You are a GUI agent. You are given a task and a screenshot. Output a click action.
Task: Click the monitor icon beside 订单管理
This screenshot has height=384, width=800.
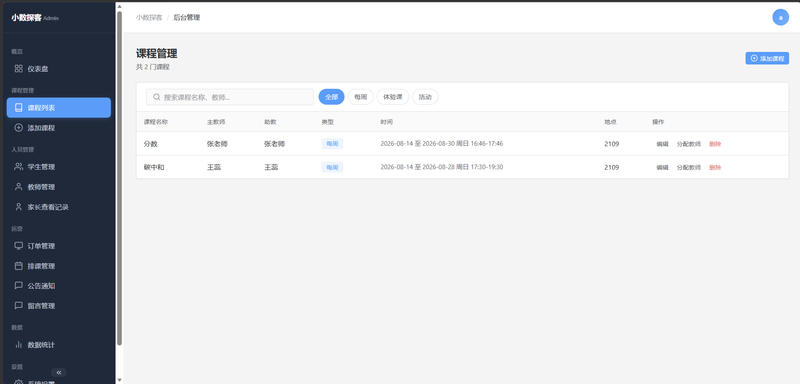(x=18, y=246)
